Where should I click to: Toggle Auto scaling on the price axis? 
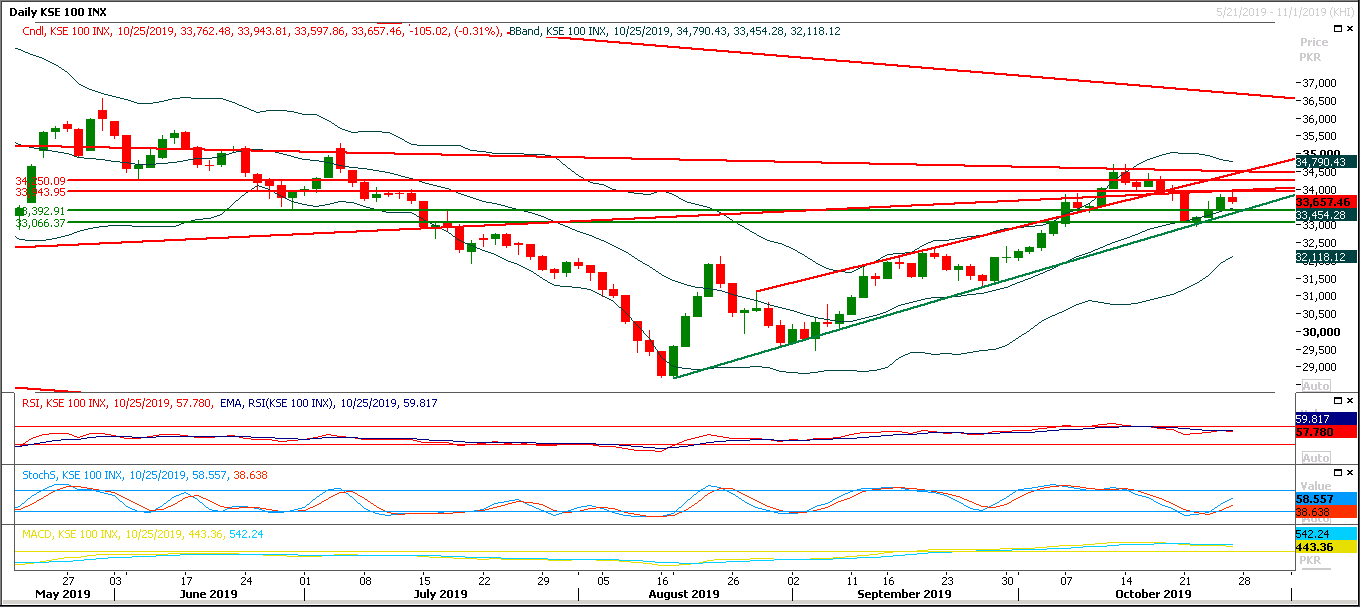[x=1314, y=385]
